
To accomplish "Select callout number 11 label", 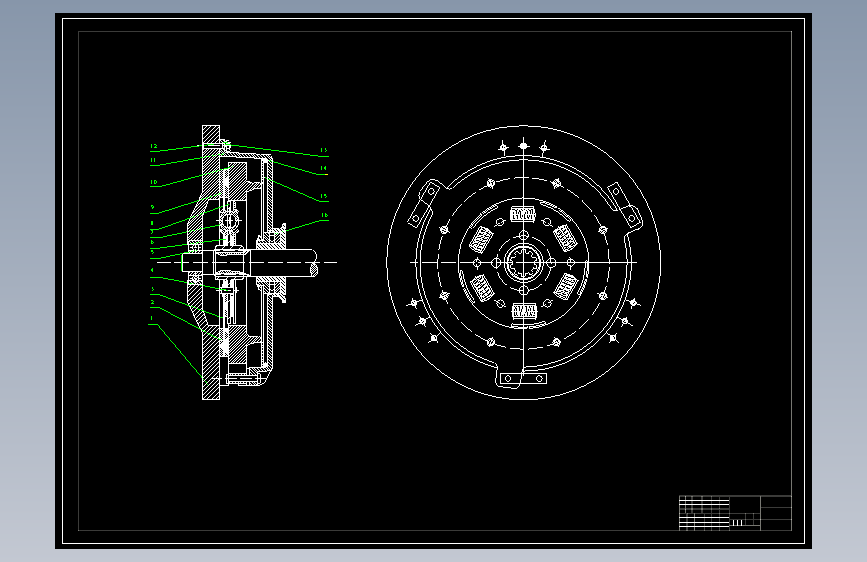I will pos(153,160).
